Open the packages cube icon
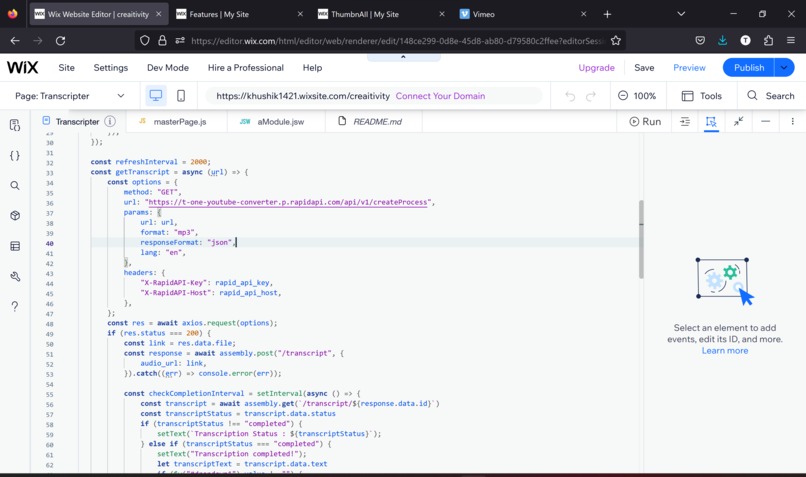The height and width of the screenshot is (477, 806). [x=15, y=216]
